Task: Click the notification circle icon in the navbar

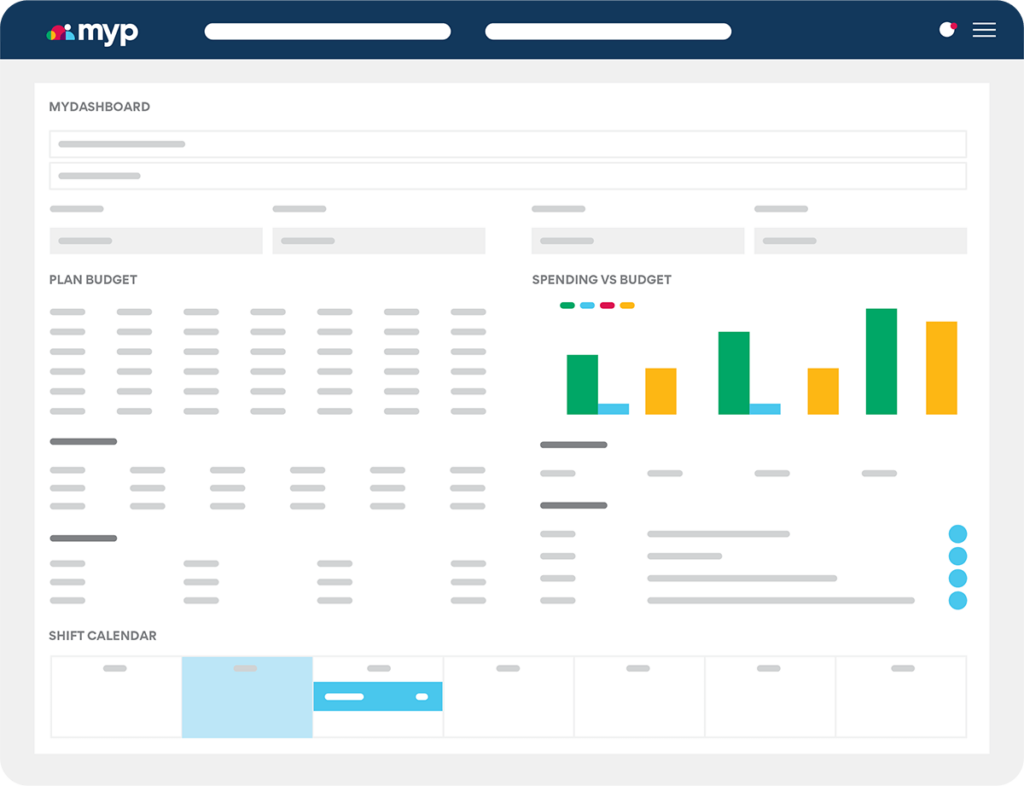Action: tap(947, 31)
